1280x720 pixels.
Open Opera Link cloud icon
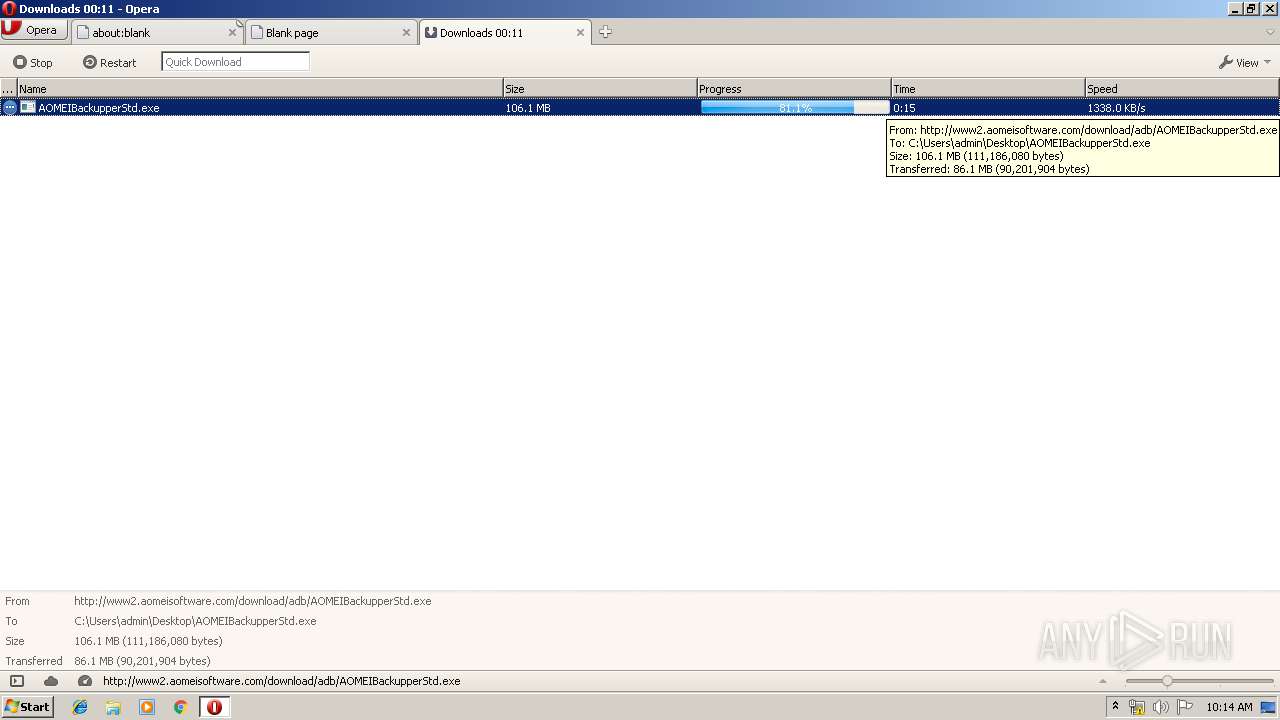coord(51,681)
